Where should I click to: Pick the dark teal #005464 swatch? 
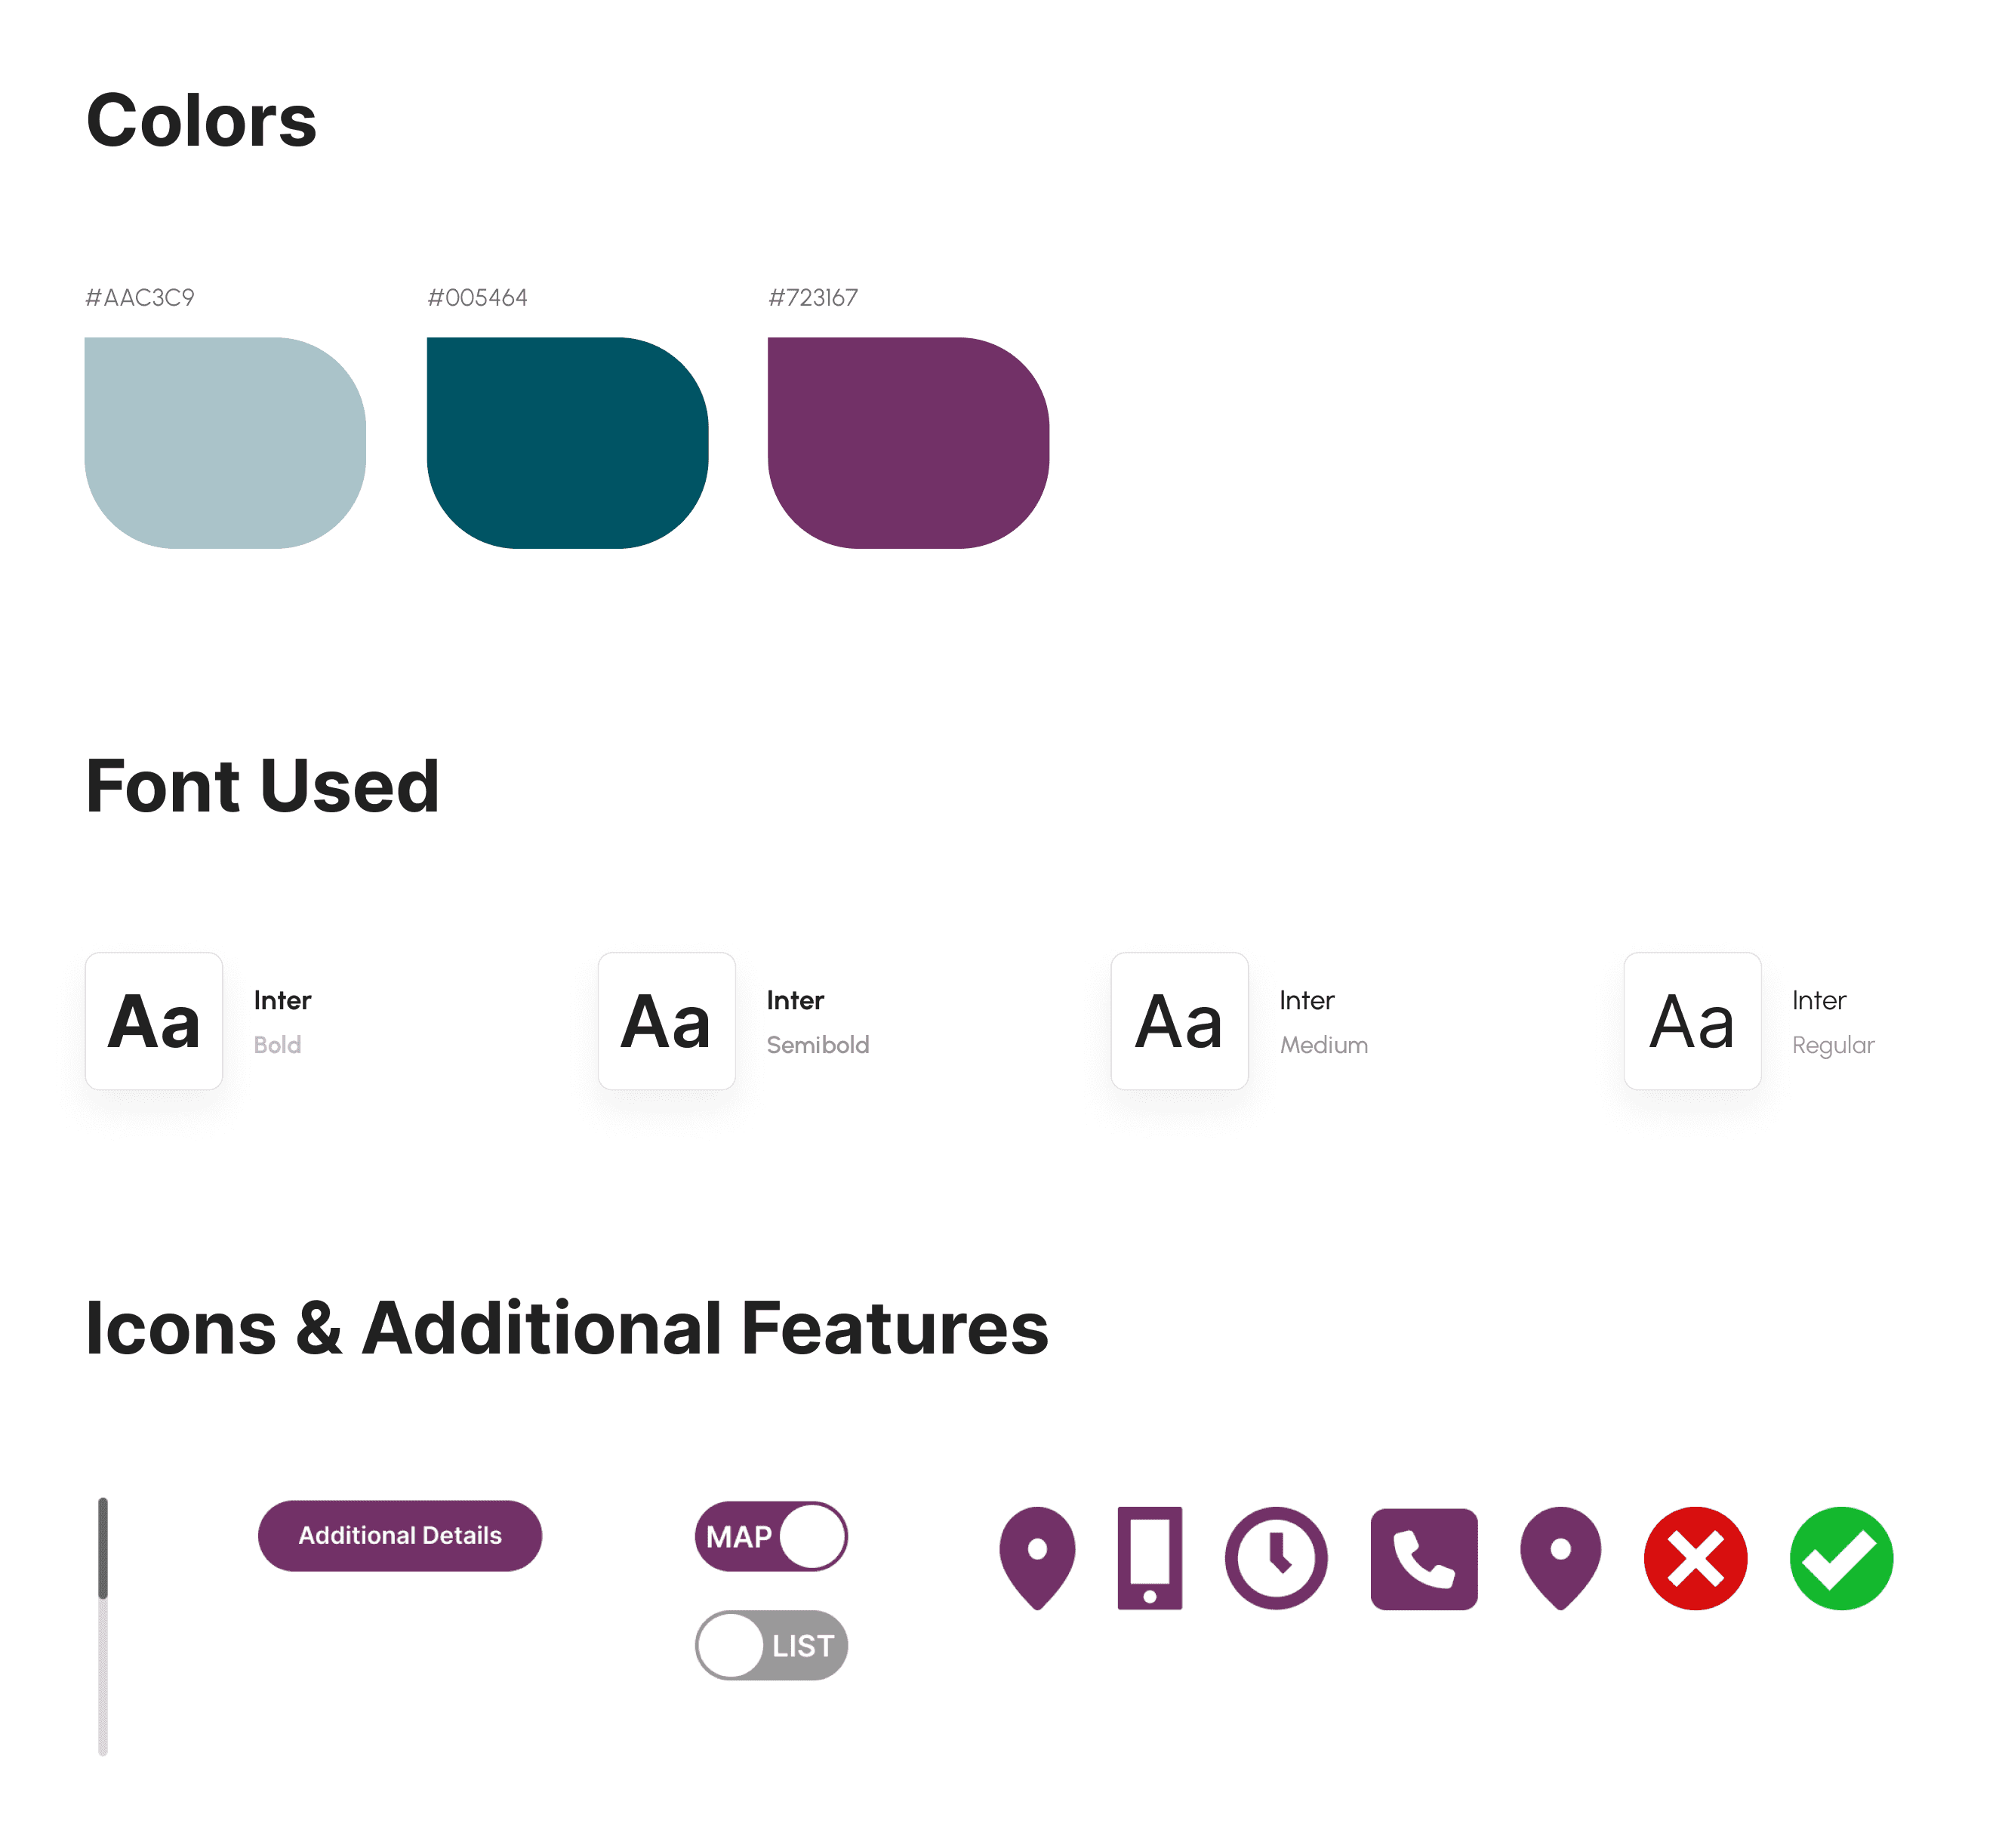coord(567,442)
